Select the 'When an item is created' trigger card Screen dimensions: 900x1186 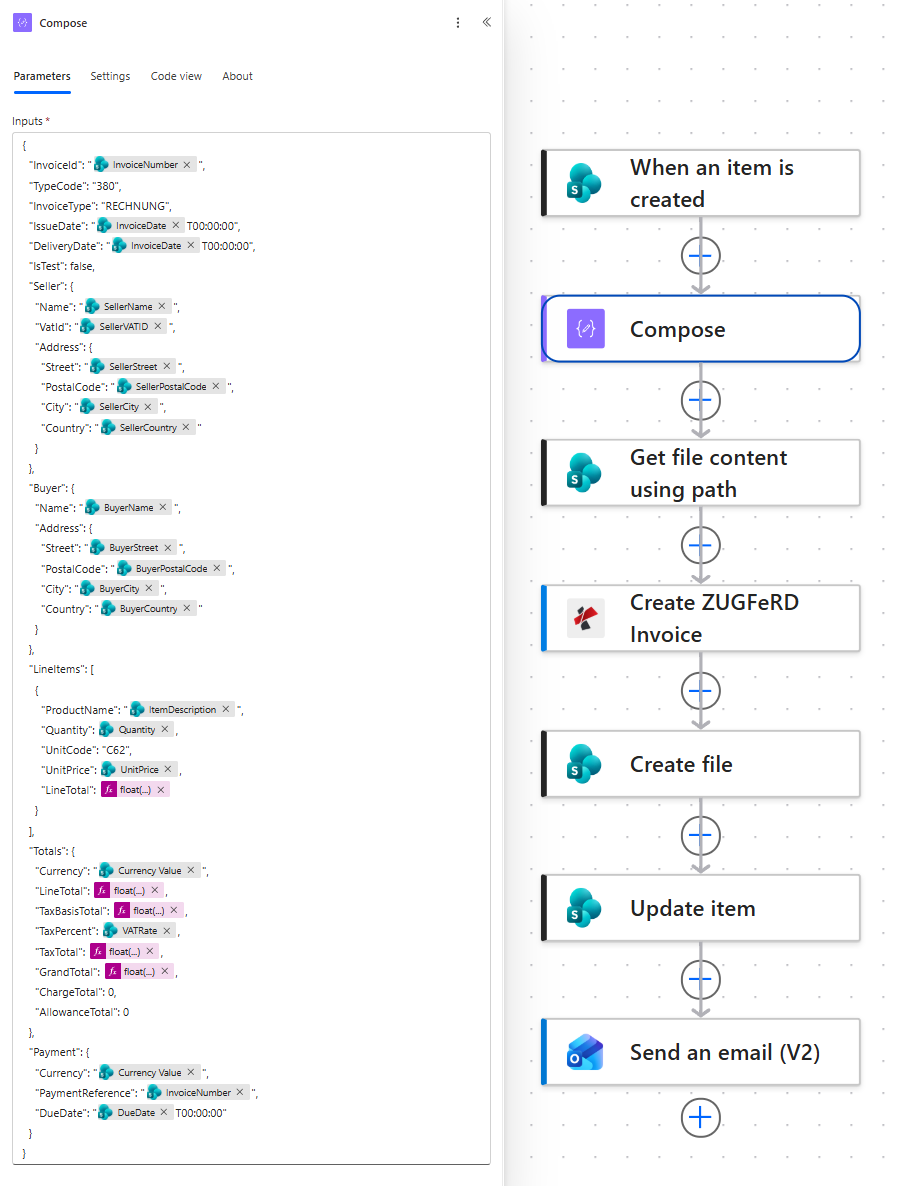[701, 183]
